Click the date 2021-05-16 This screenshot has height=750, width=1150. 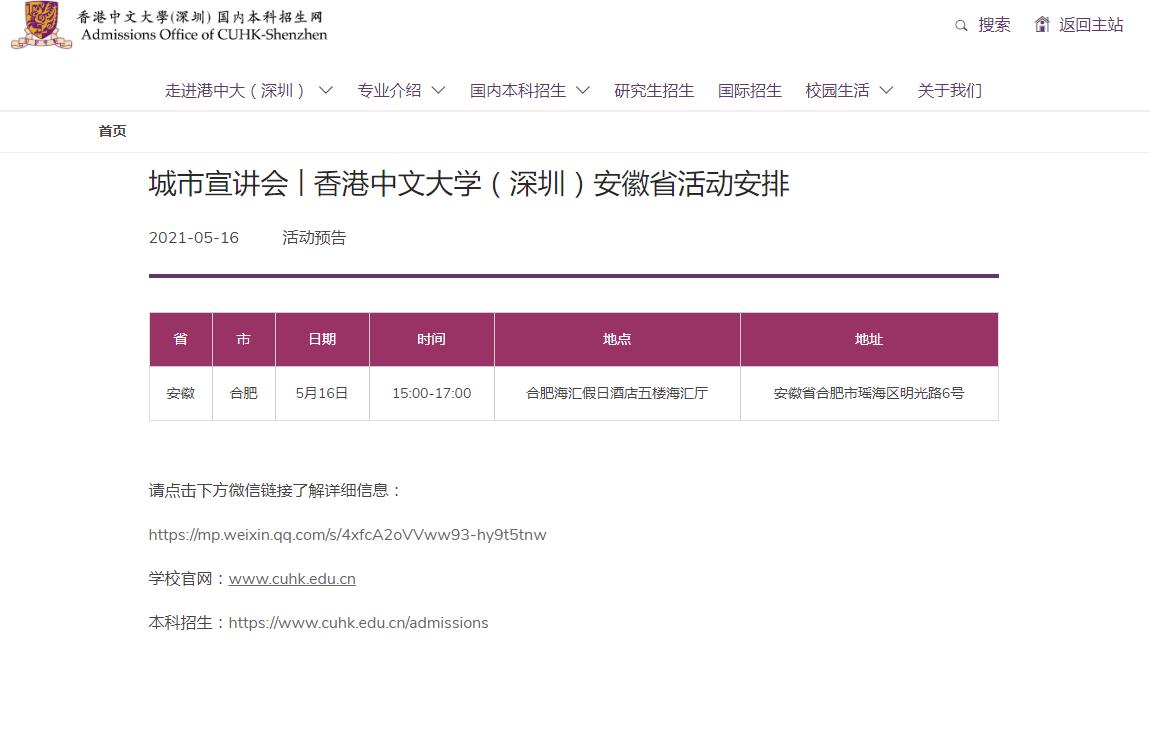[x=194, y=238]
